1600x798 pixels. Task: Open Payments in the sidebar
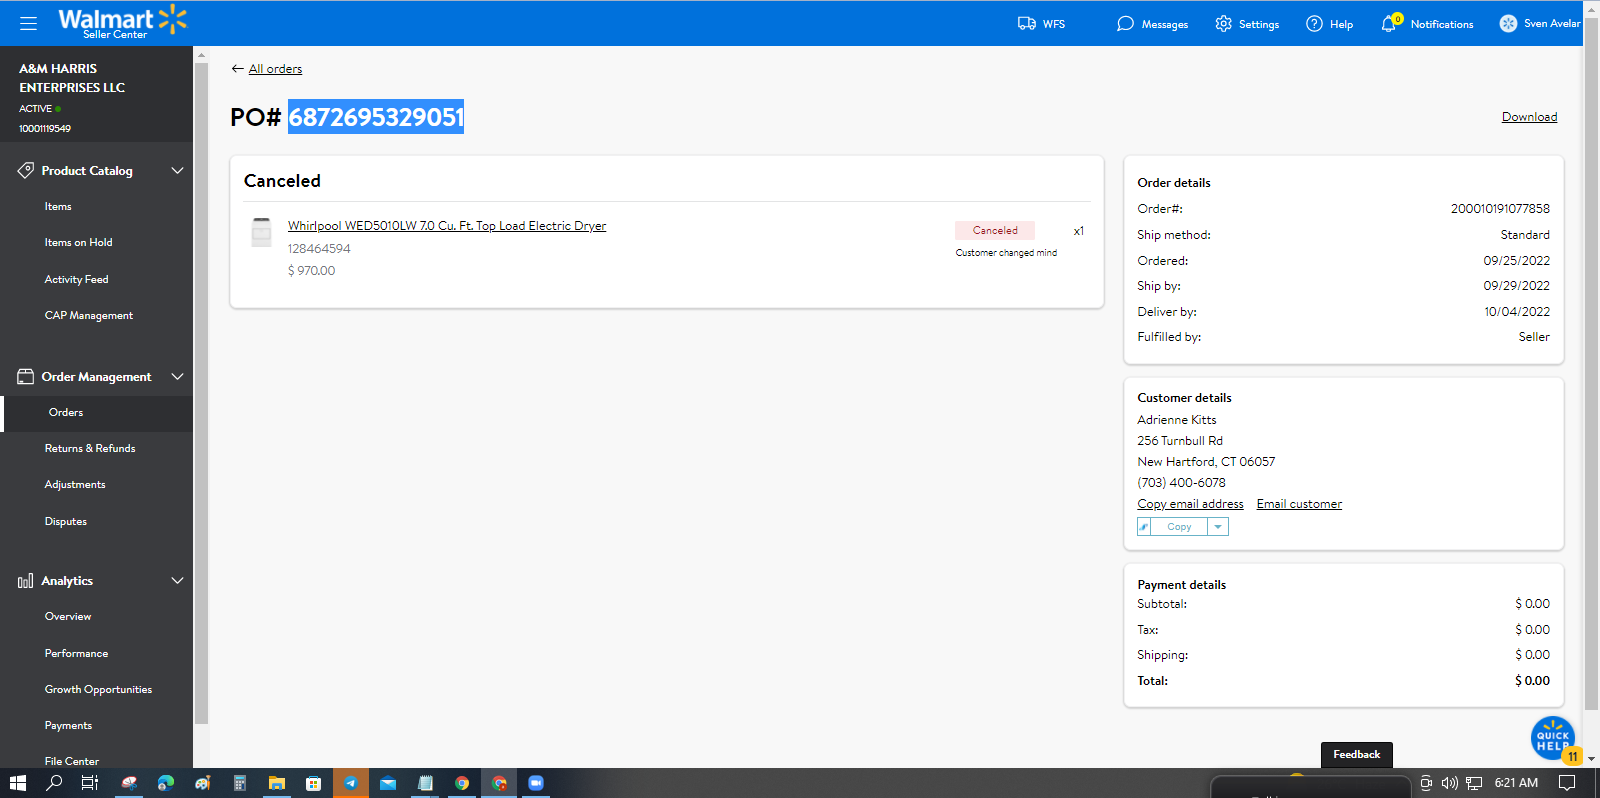coord(68,726)
